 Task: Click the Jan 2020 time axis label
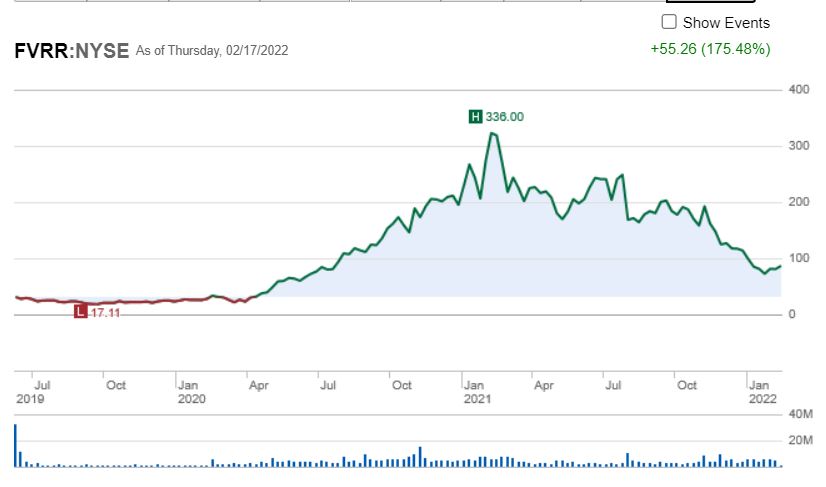[x=191, y=392]
